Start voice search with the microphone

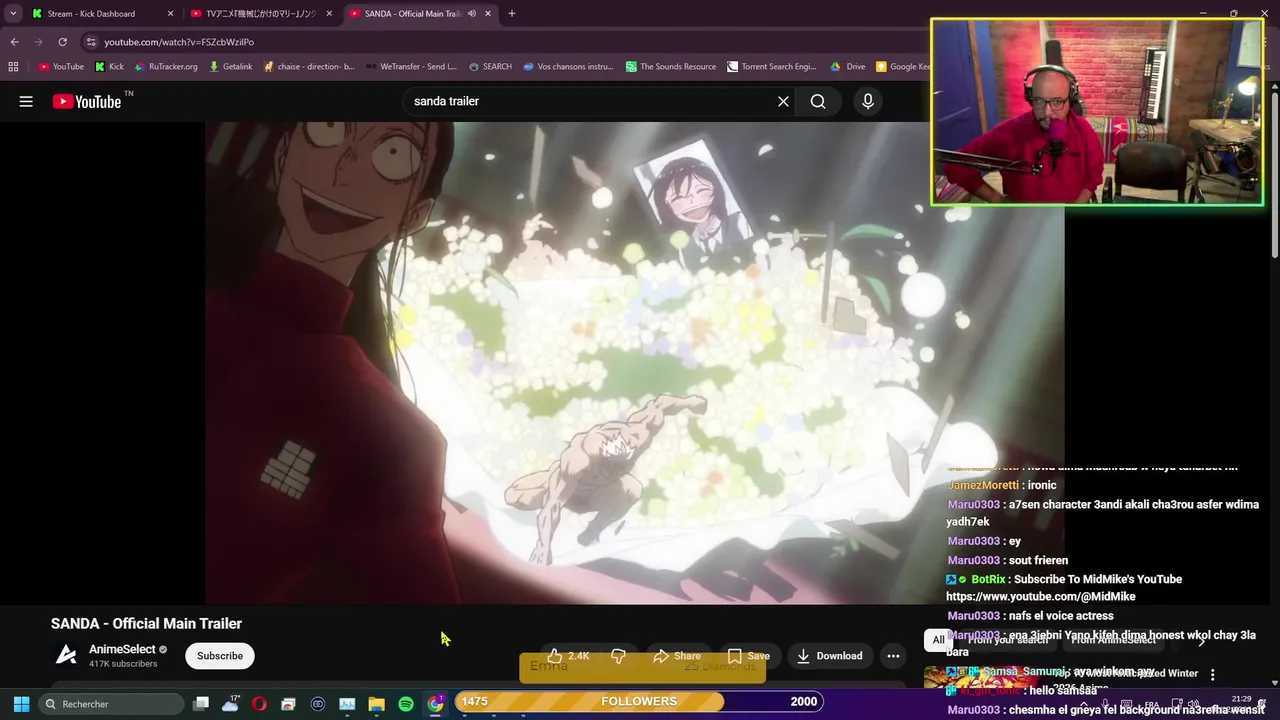pyautogui.click(x=868, y=101)
